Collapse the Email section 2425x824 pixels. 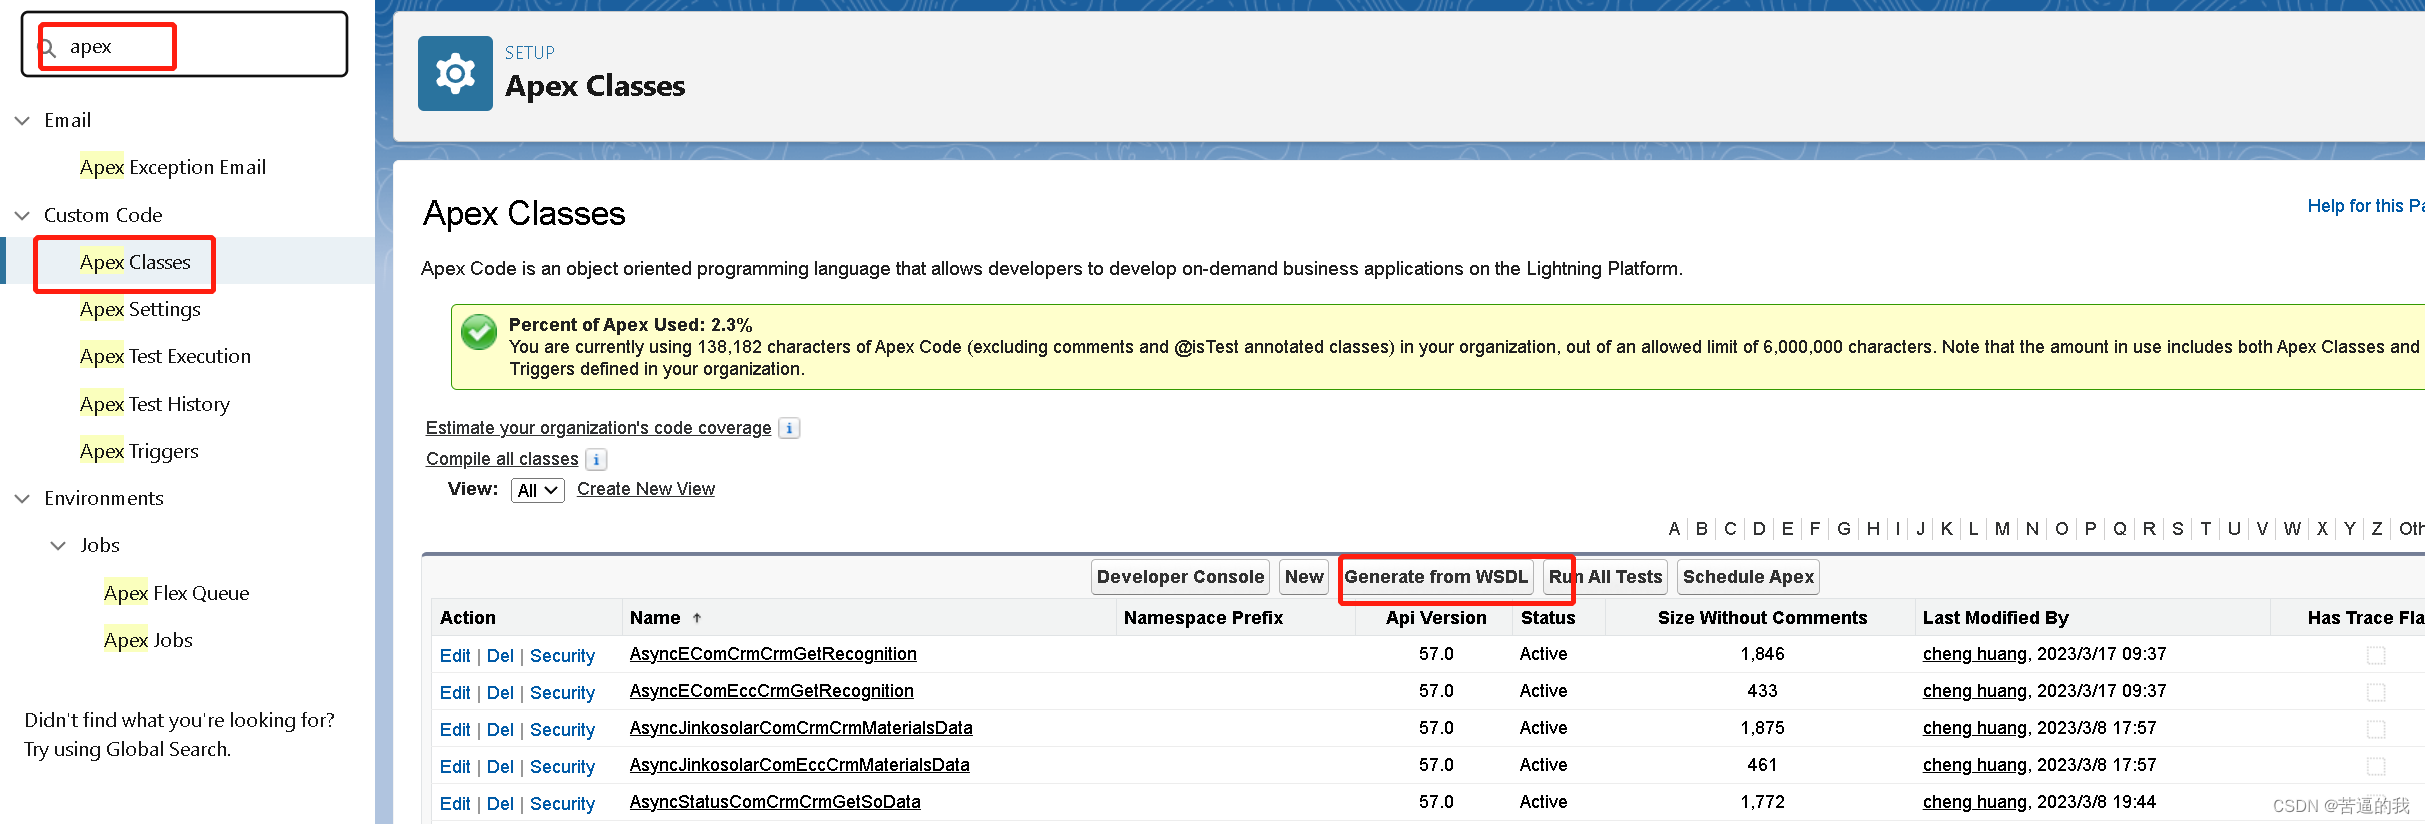[22, 120]
